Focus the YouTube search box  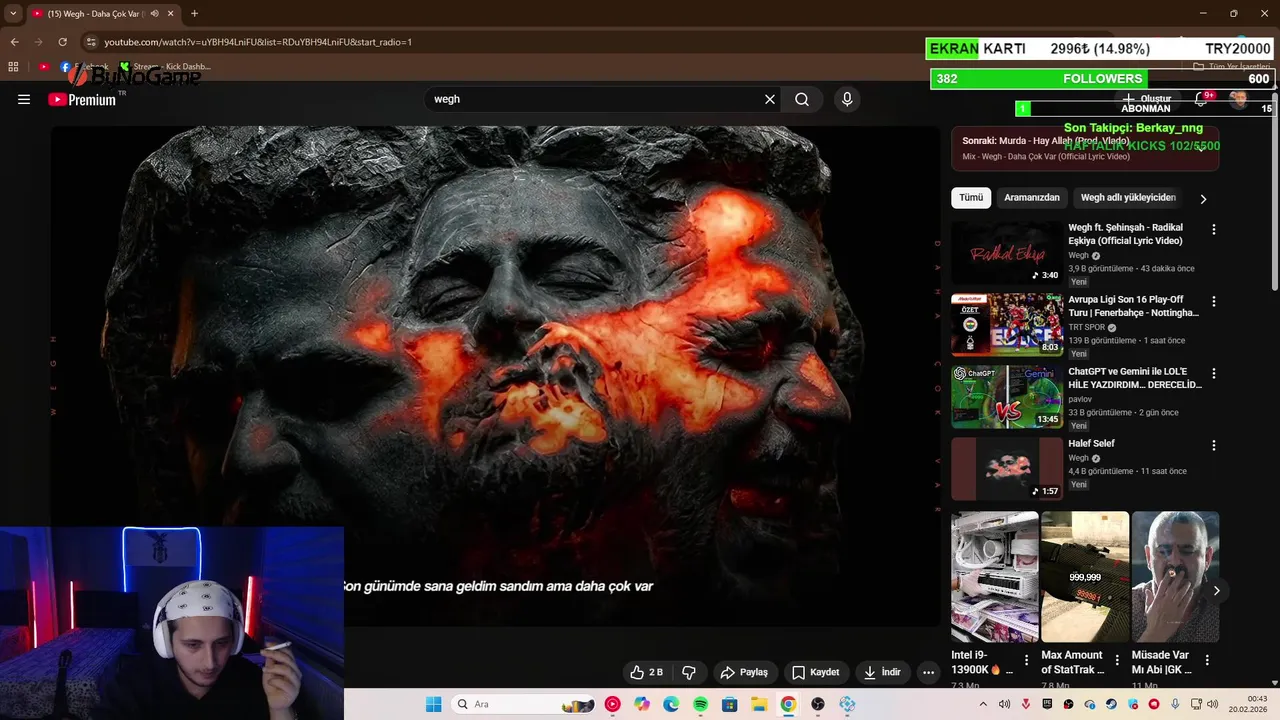click(x=595, y=99)
